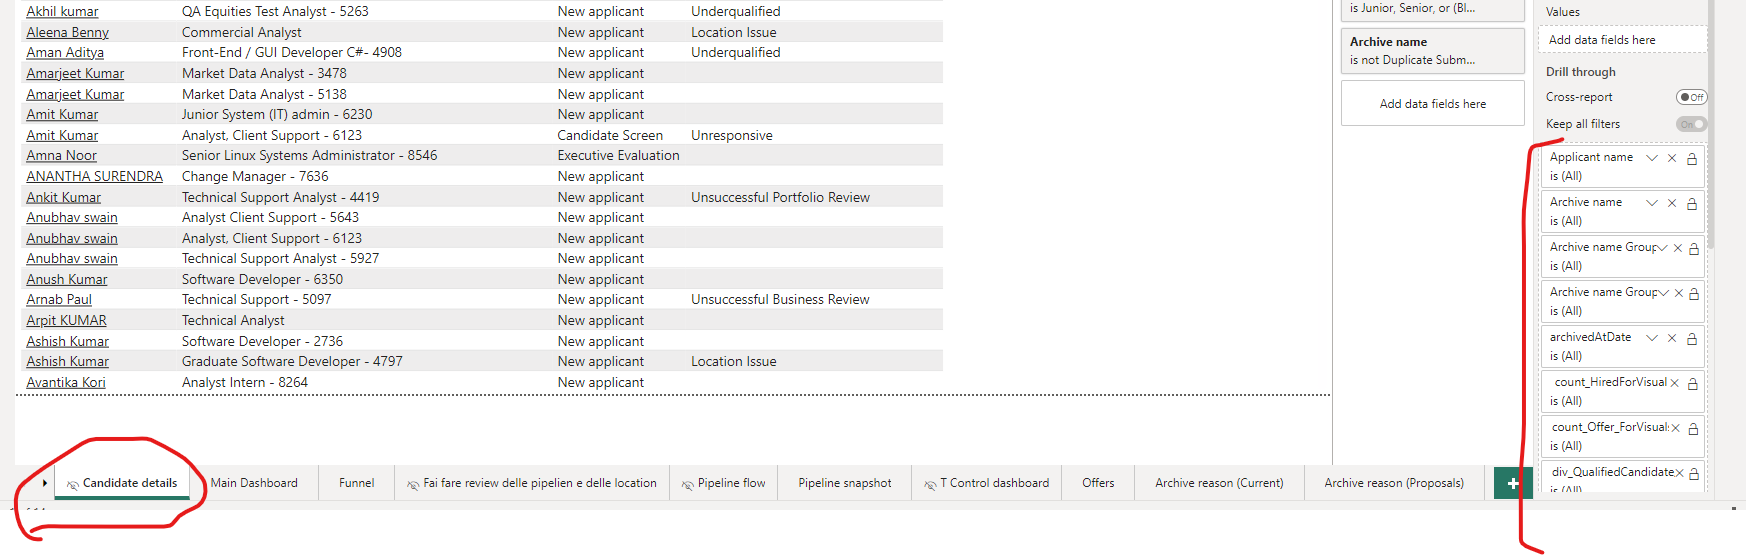1746x555 pixels.
Task: Click lock icon on Archive name filter
Action: point(1692,203)
